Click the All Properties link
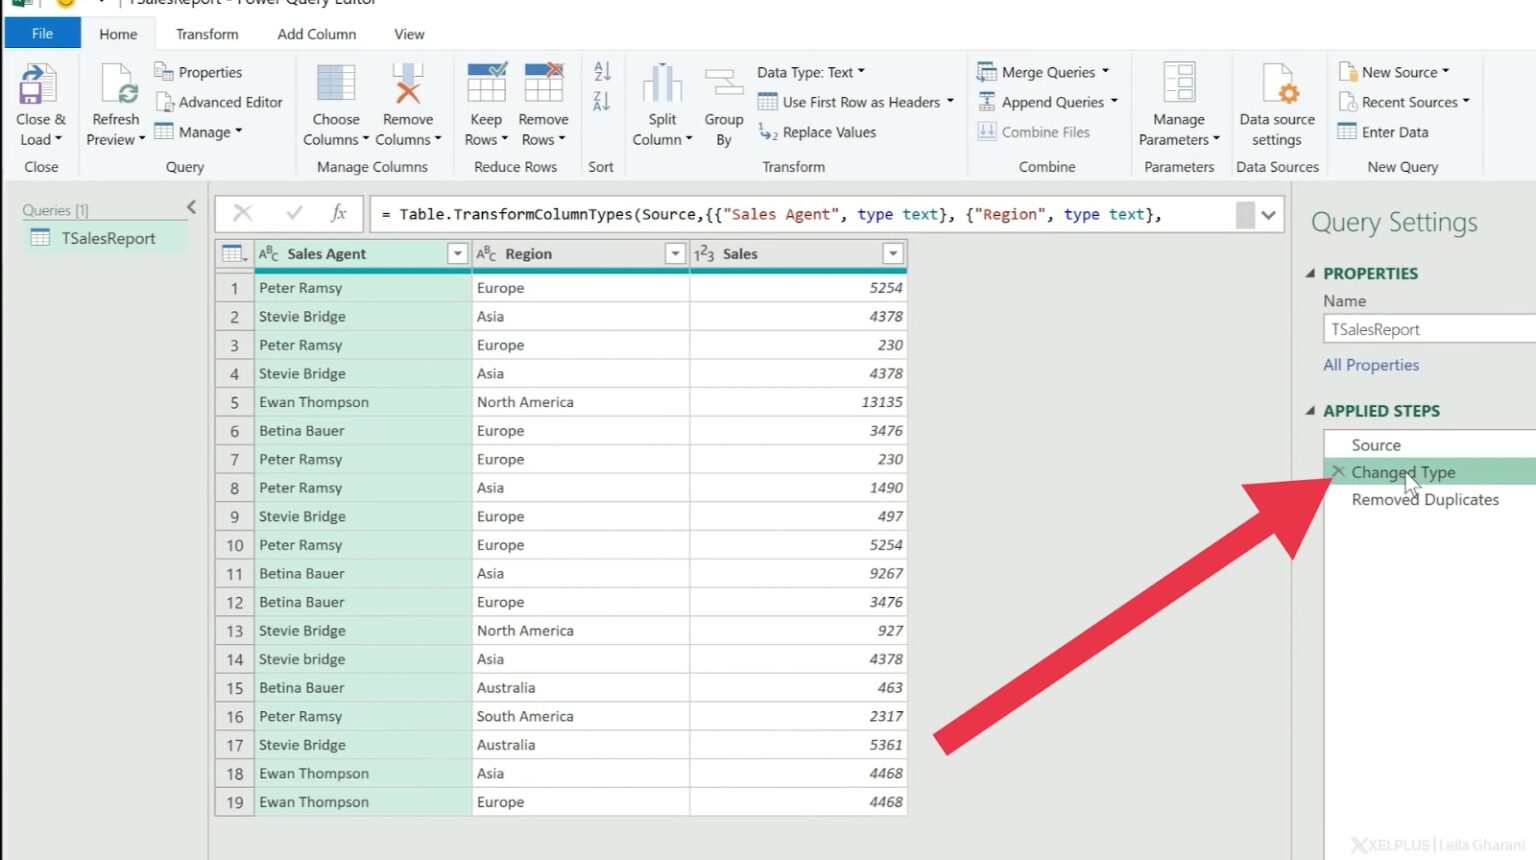 [1371, 365]
